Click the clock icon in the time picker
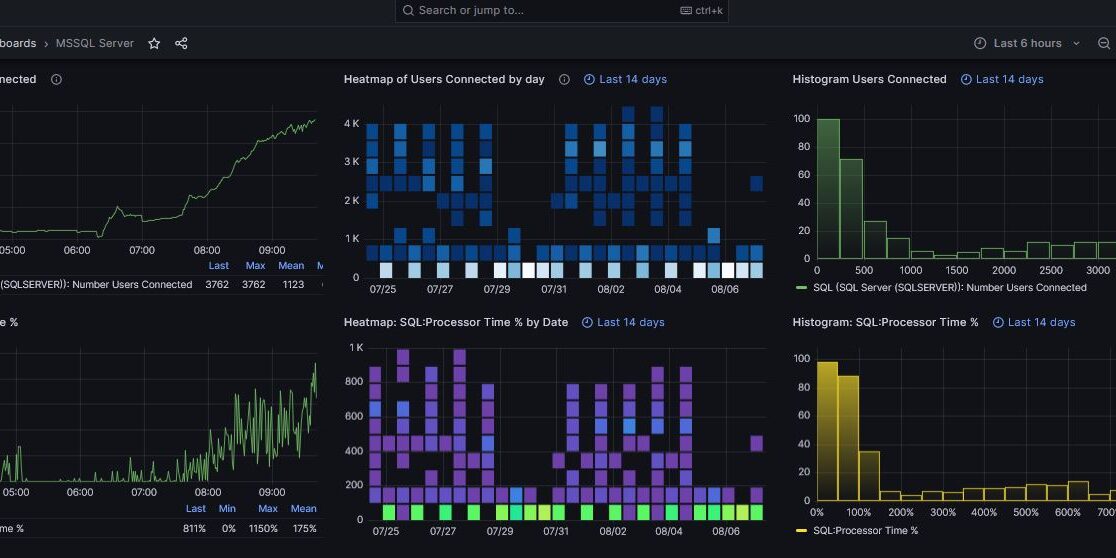 (980, 44)
